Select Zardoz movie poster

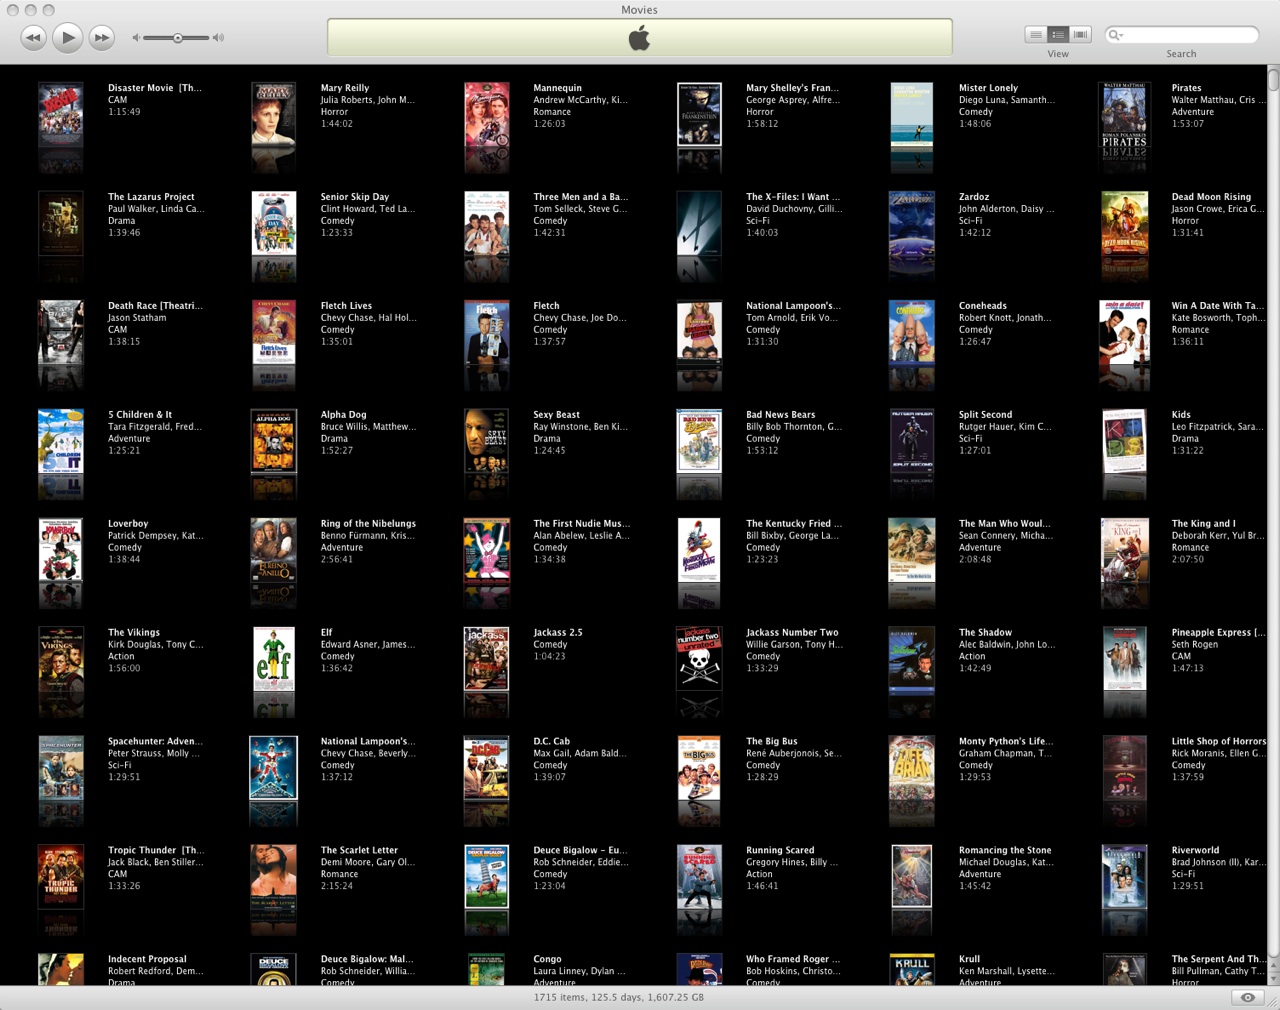[x=912, y=223]
